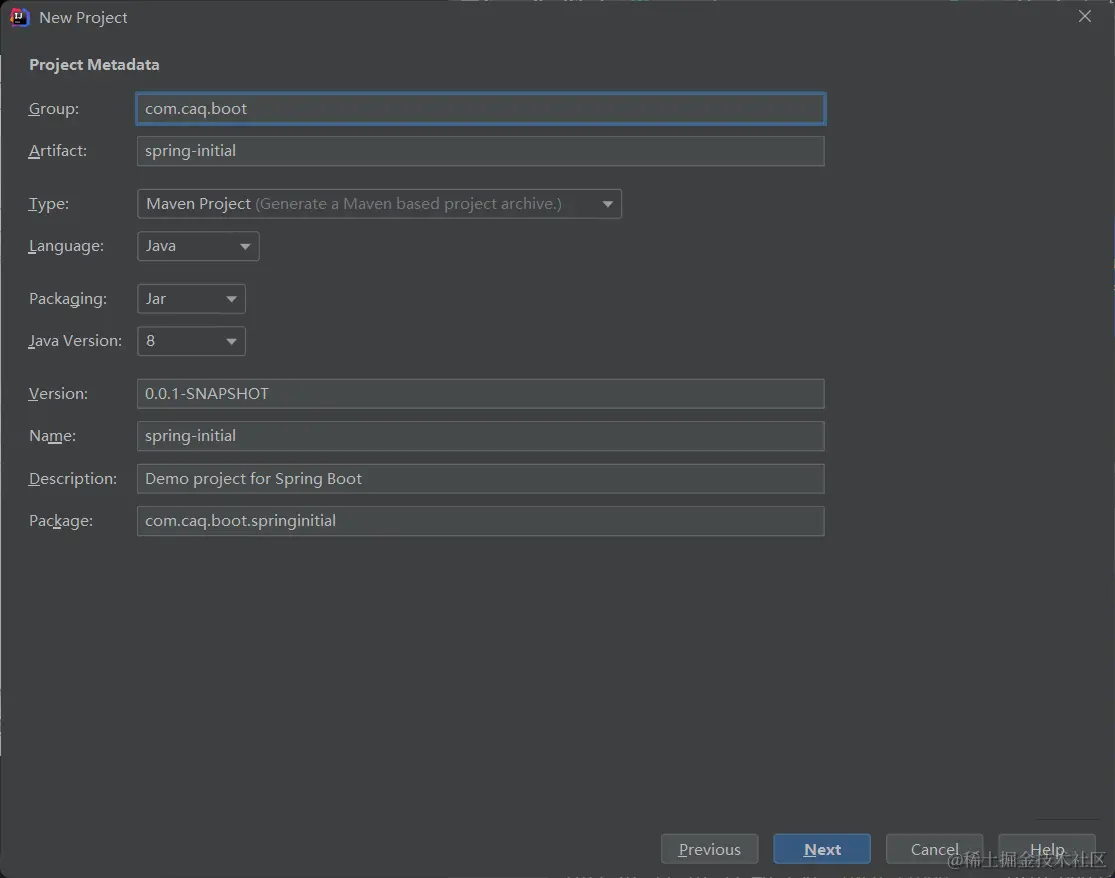This screenshot has width=1115, height=878.
Task: Open Help for the wizard
Action: tap(1047, 849)
